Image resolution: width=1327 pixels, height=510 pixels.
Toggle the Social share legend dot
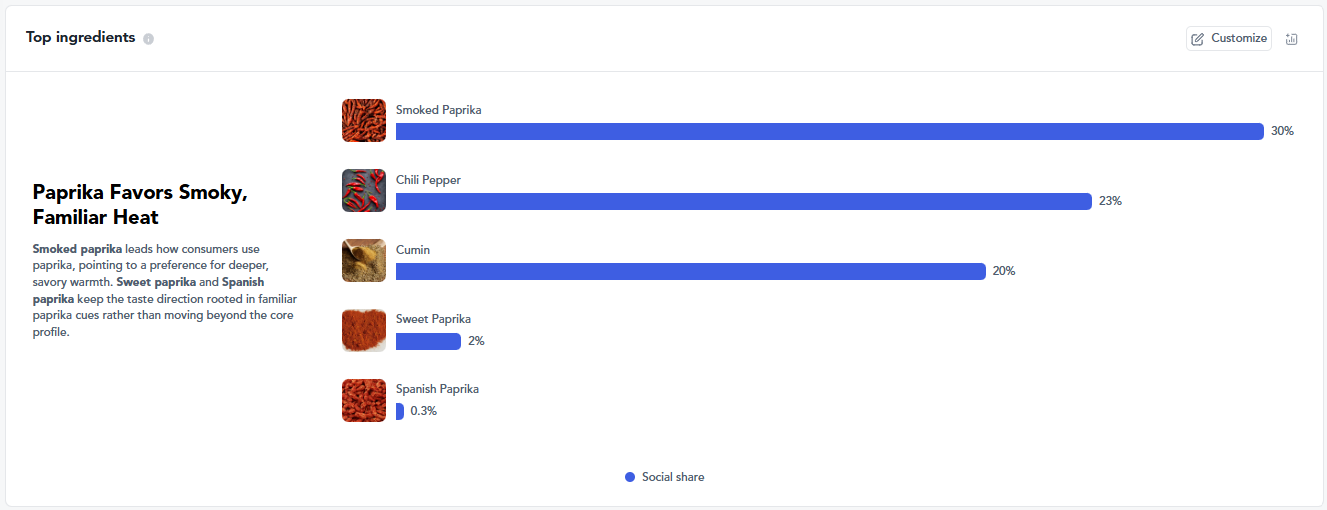(x=630, y=477)
